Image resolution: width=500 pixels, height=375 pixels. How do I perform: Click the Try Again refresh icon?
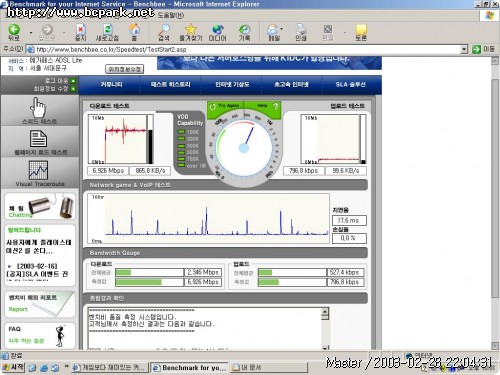click(x=212, y=106)
